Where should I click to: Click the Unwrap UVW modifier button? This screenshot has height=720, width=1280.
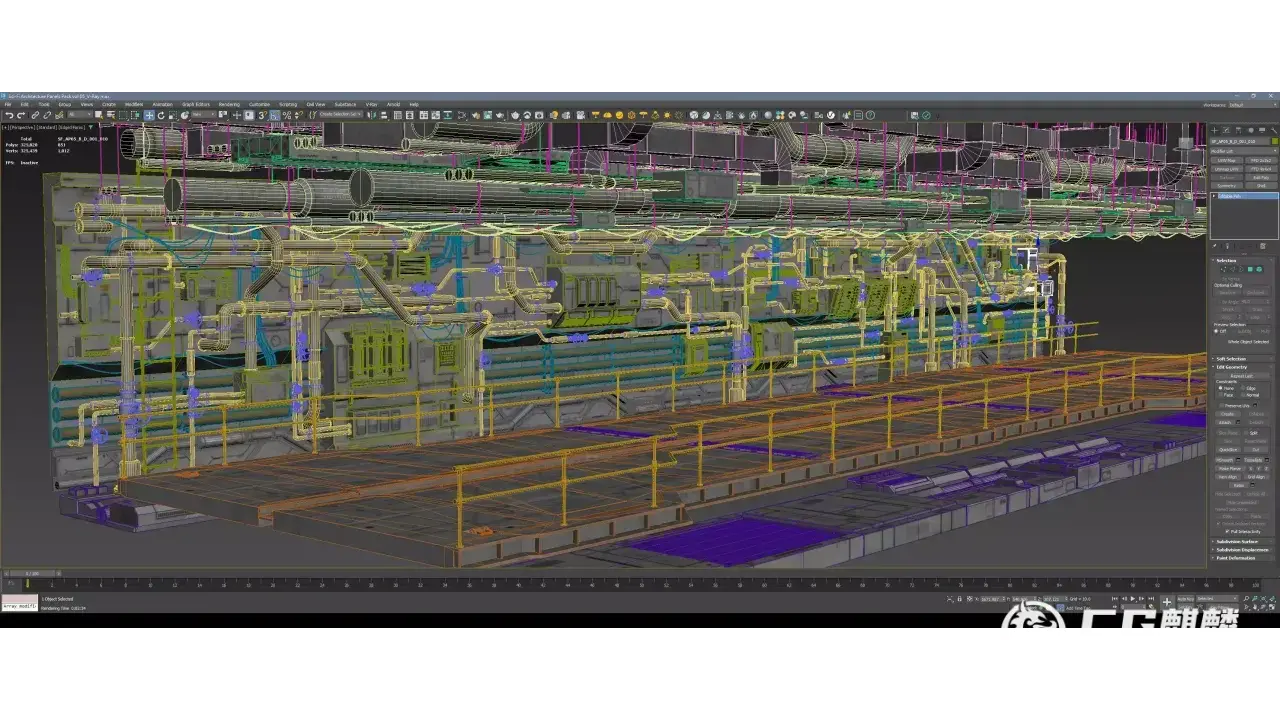click(1227, 168)
